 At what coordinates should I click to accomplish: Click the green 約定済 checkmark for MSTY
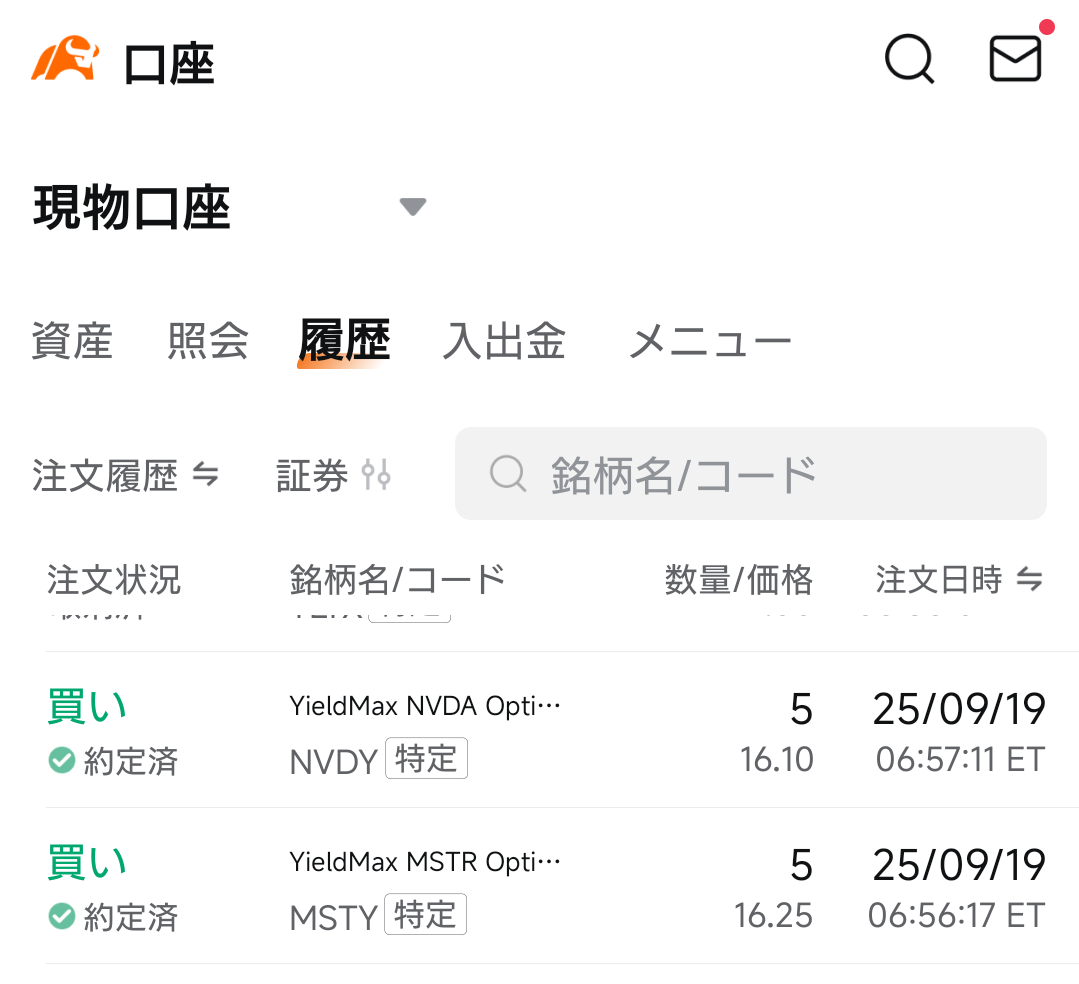[62, 916]
